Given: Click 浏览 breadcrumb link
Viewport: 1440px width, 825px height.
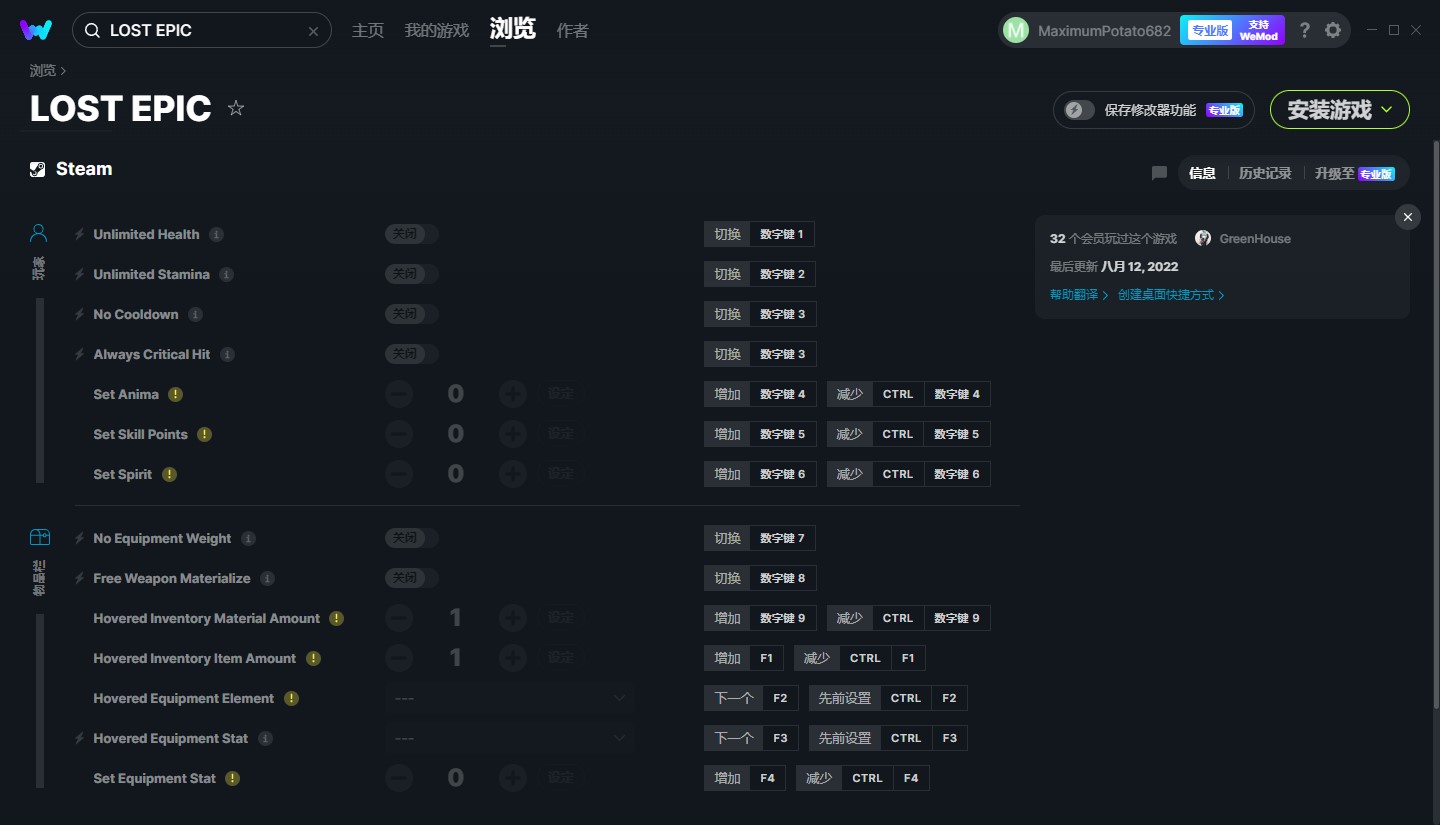Looking at the screenshot, I should (43, 70).
